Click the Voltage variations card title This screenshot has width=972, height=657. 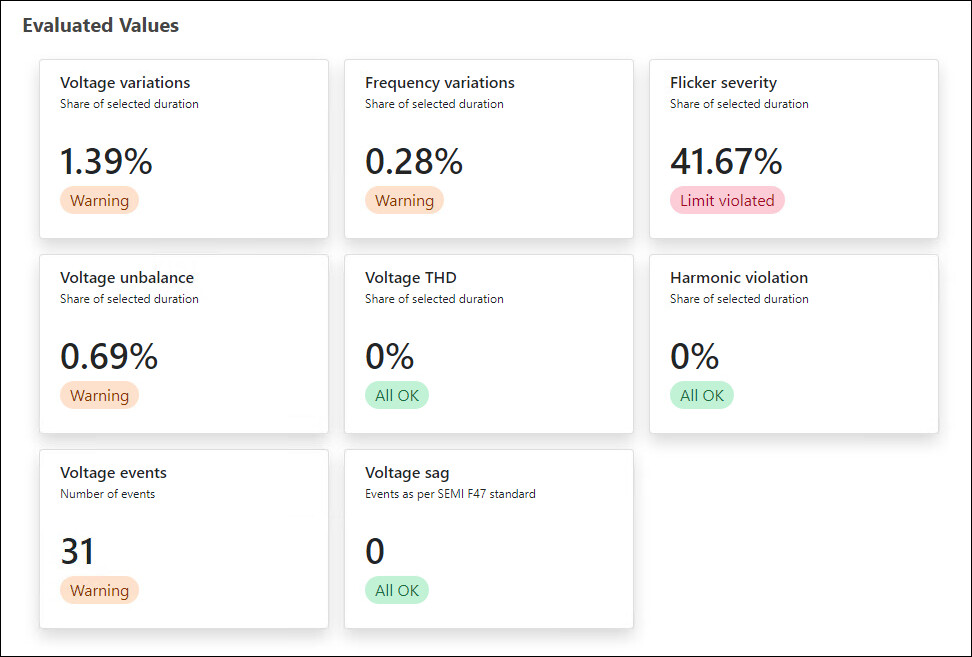(x=125, y=83)
